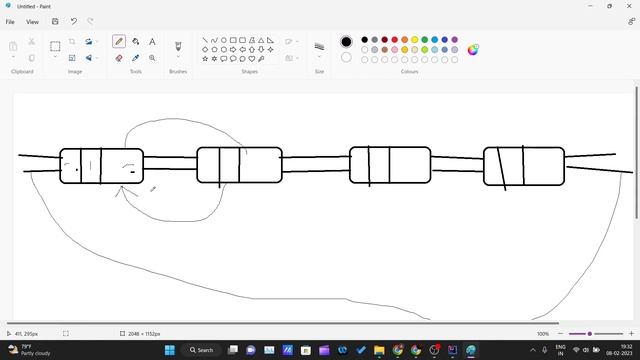Open the Flip dropdown arrow

97,58
